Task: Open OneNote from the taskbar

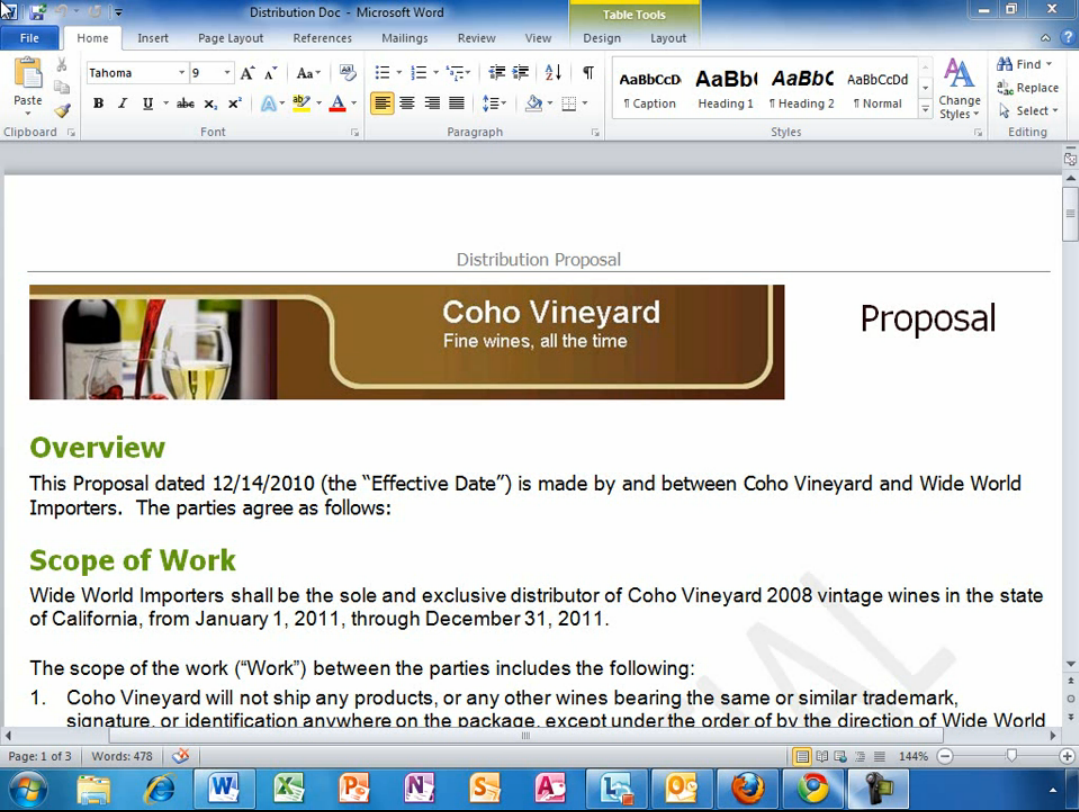Action: [x=420, y=789]
